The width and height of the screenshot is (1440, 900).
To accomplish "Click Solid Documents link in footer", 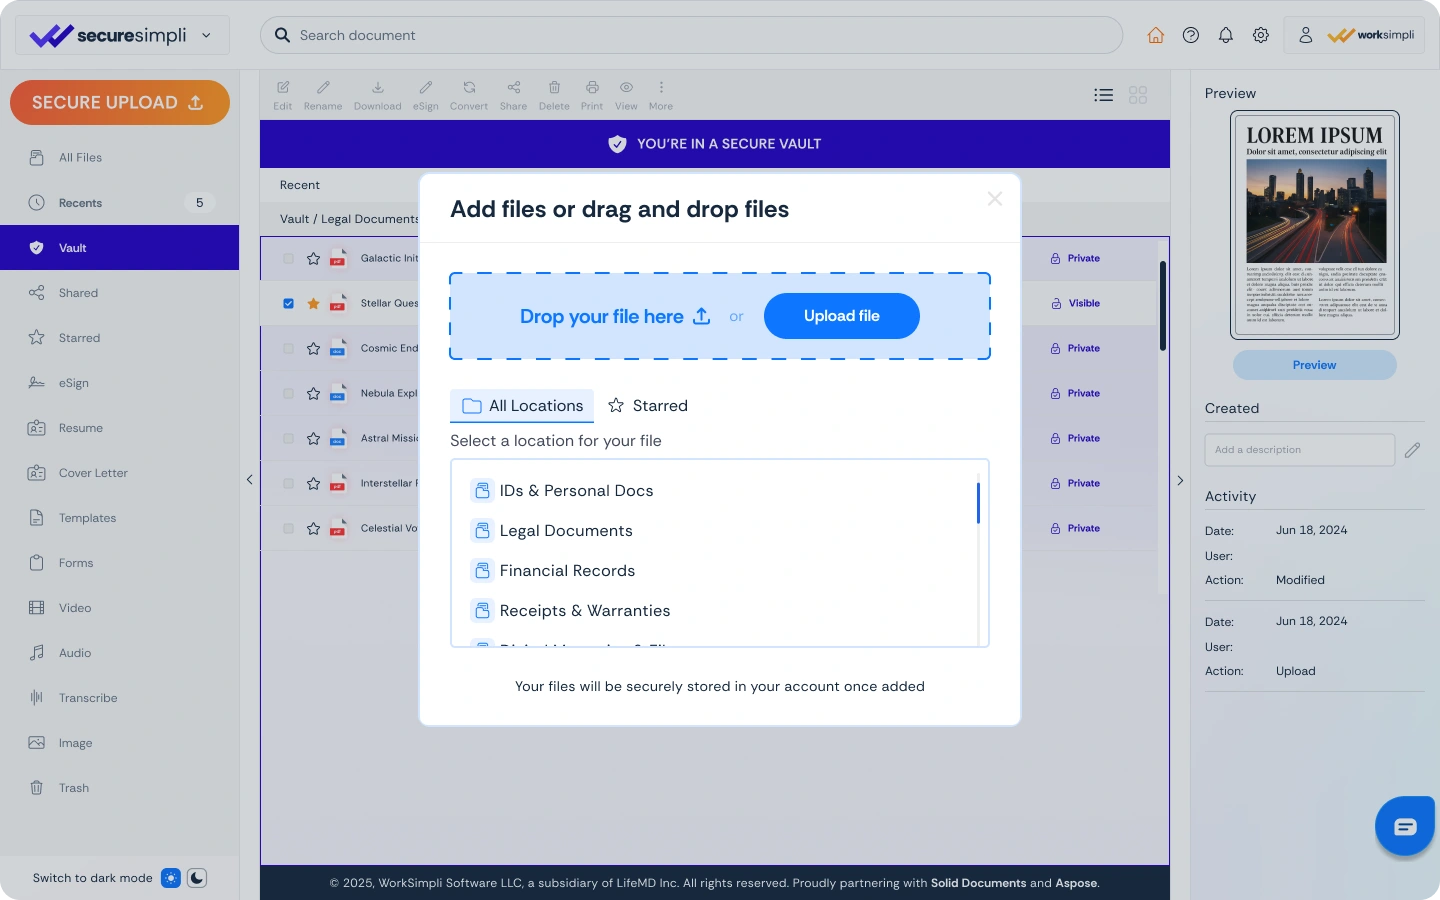I will 978,883.
